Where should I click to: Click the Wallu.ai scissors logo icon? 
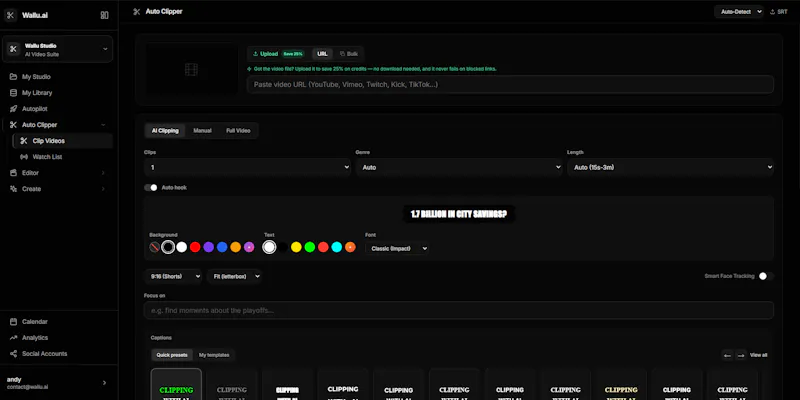tap(11, 15)
